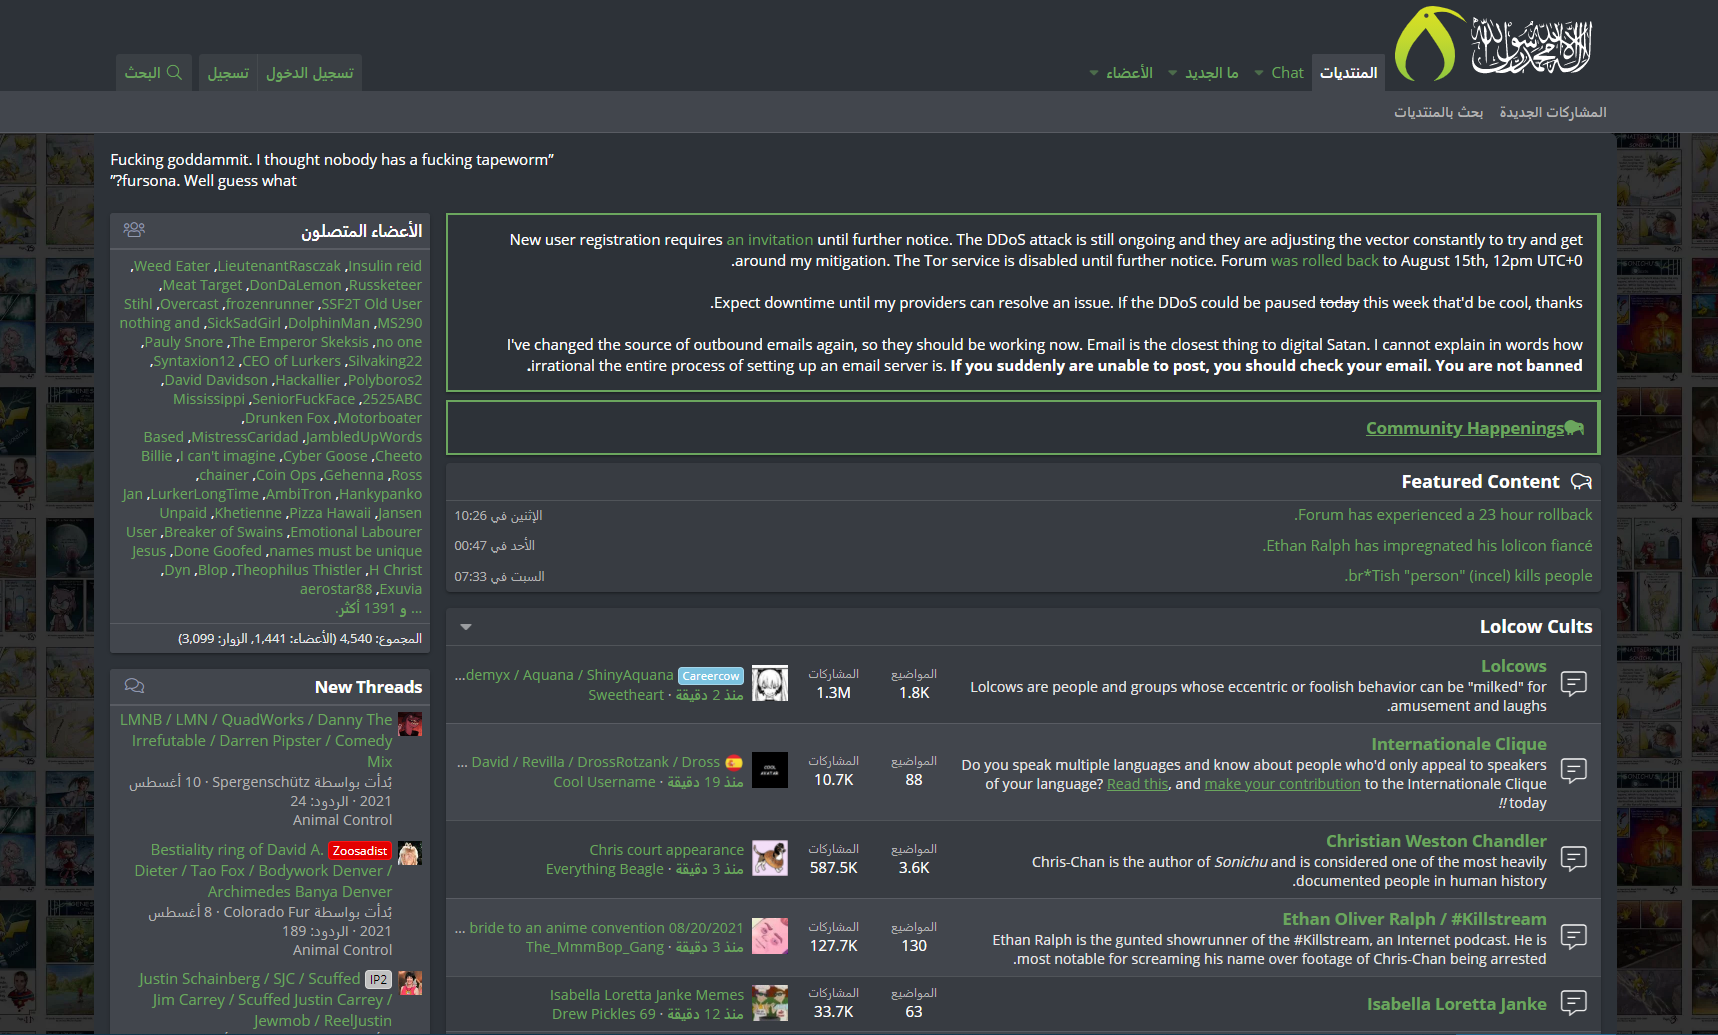Open the Community Happenings link
The width and height of the screenshot is (1718, 1035).
tap(1465, 428)
